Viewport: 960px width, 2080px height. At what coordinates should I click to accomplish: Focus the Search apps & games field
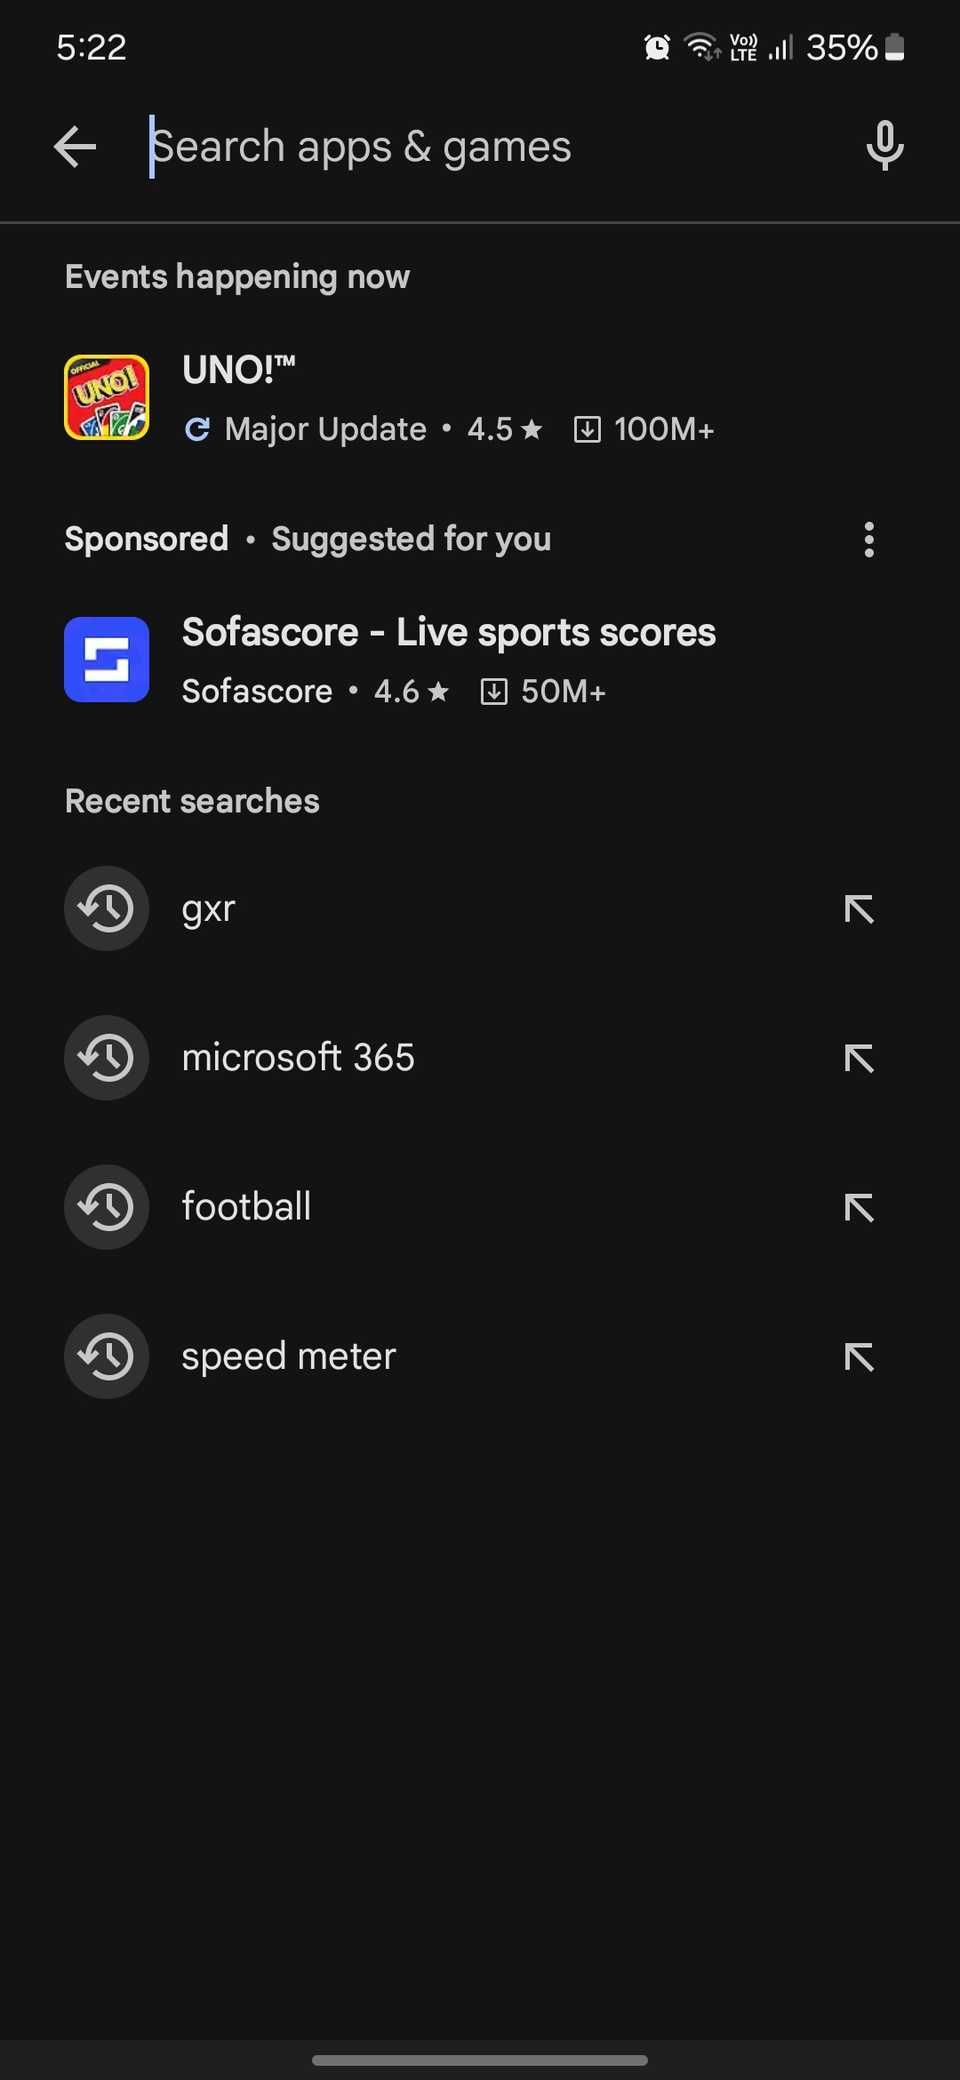(480, 147)
